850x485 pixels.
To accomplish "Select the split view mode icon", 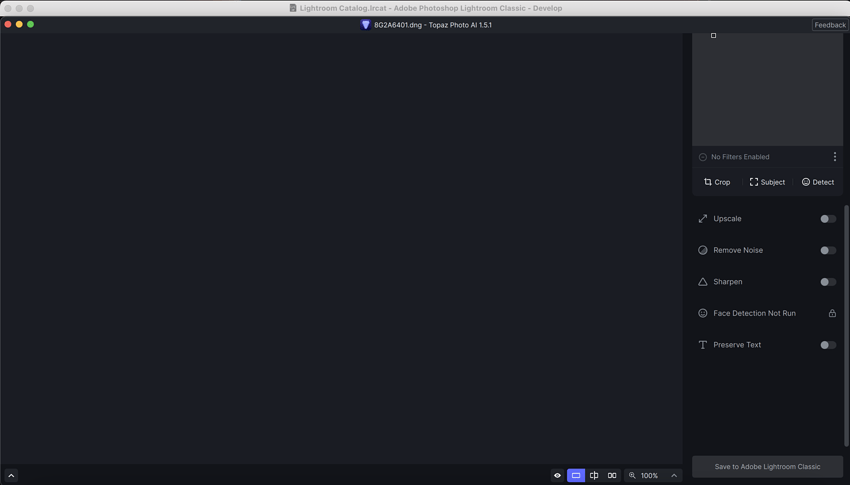I will pos(594,475).
